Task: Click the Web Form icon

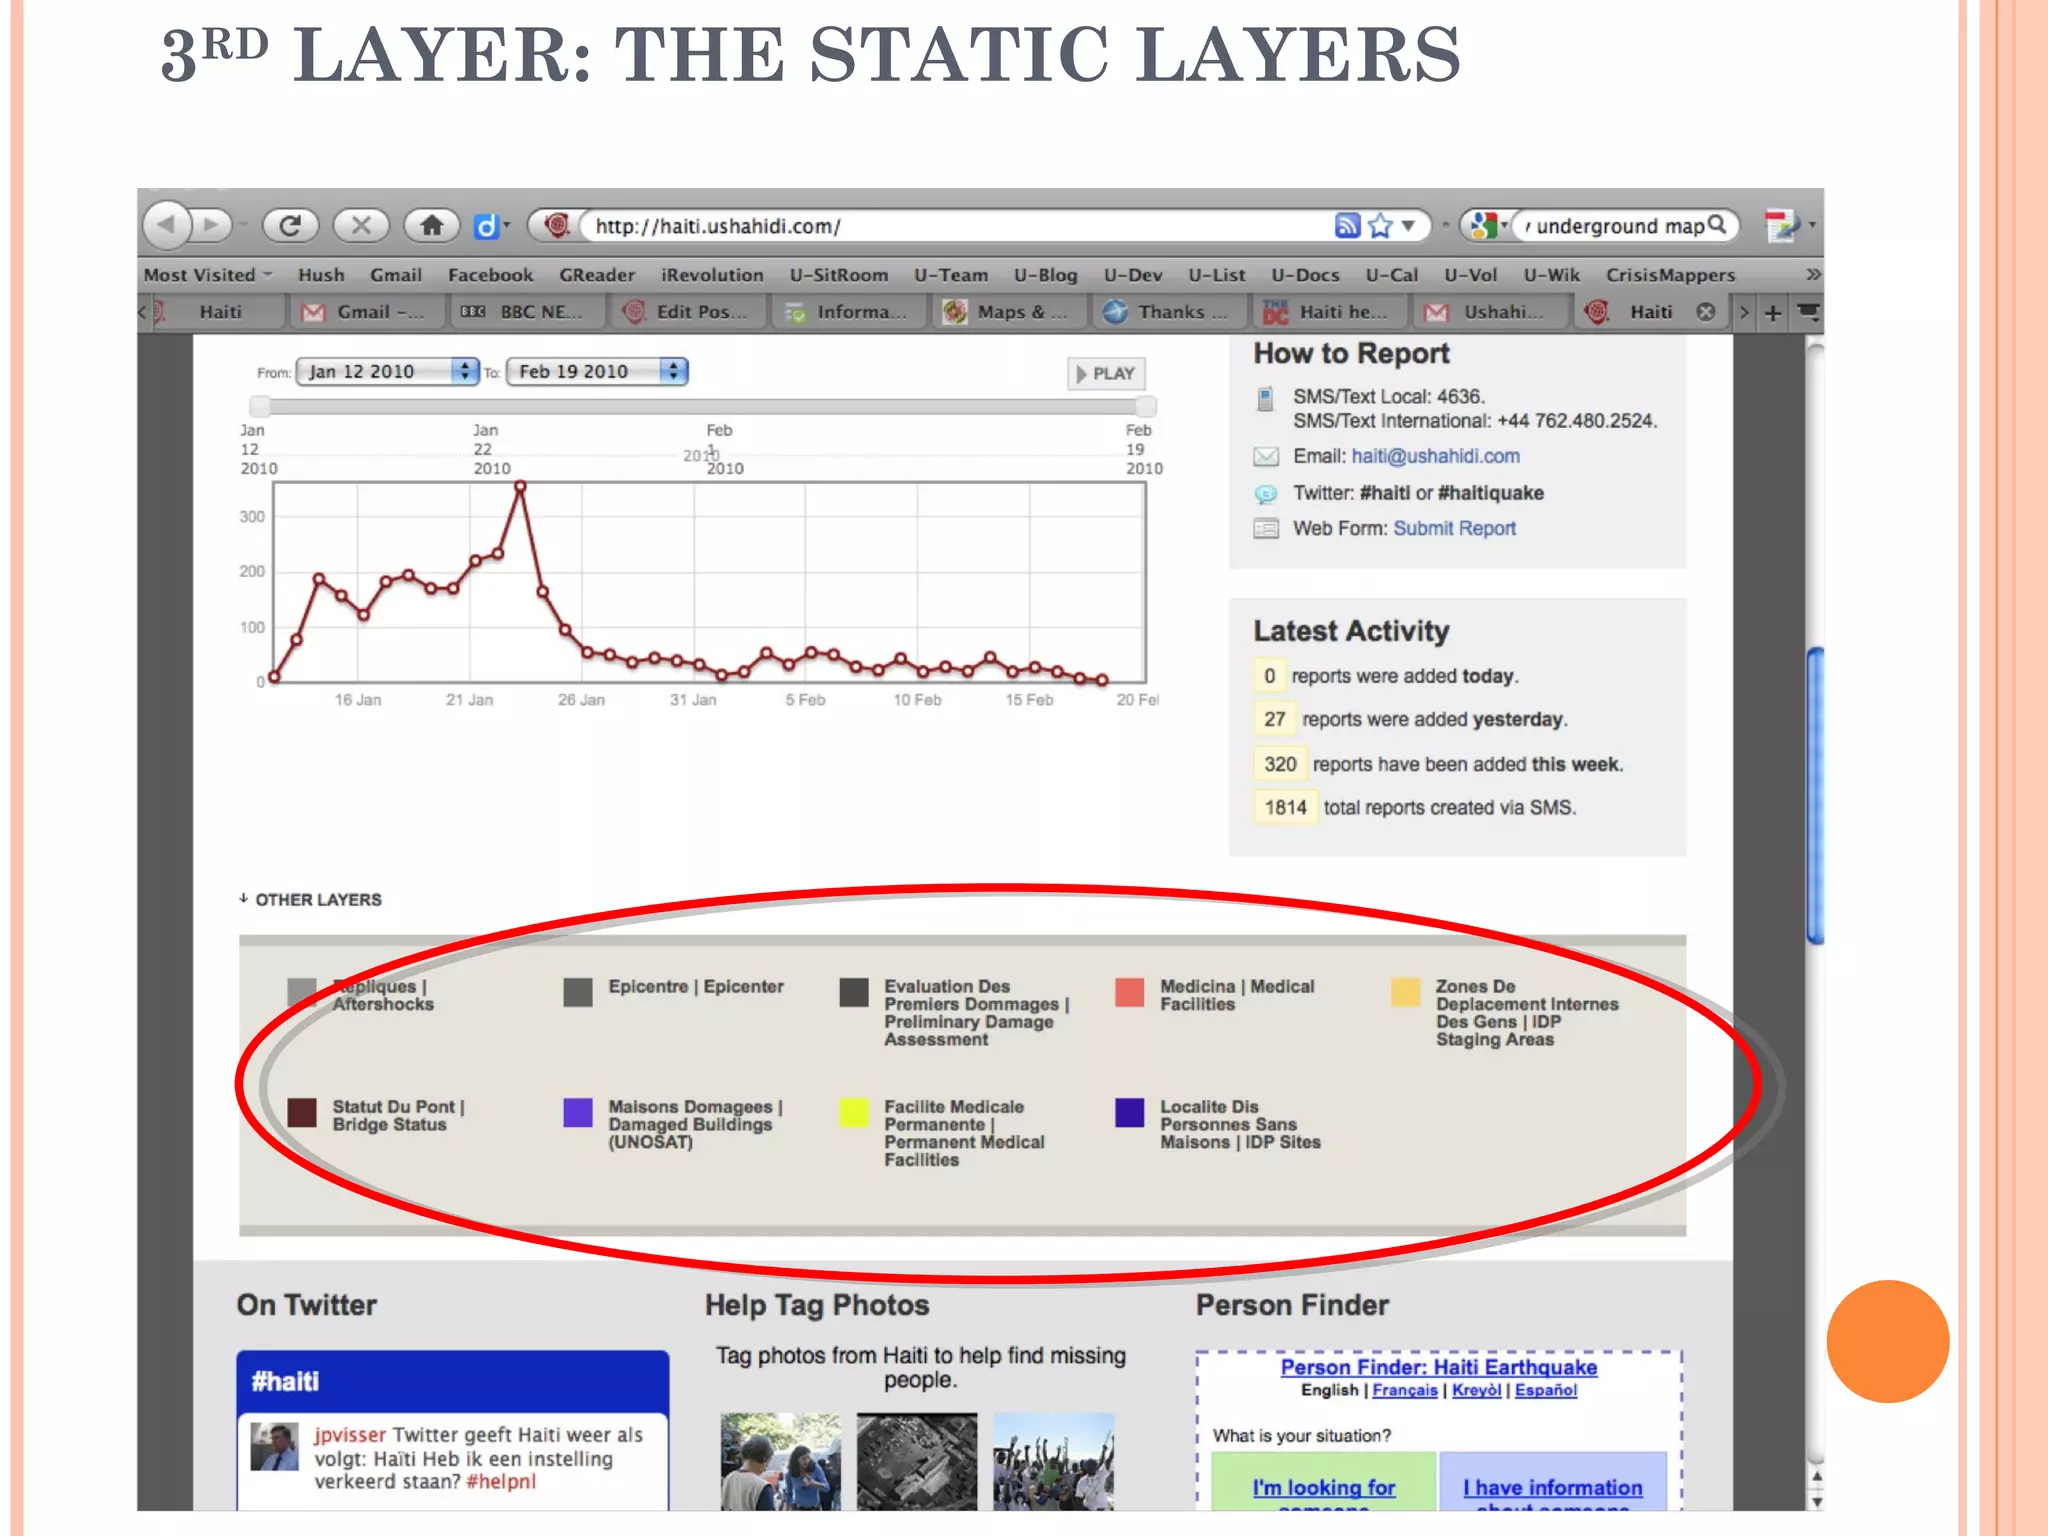Action: pos(1266,529)
